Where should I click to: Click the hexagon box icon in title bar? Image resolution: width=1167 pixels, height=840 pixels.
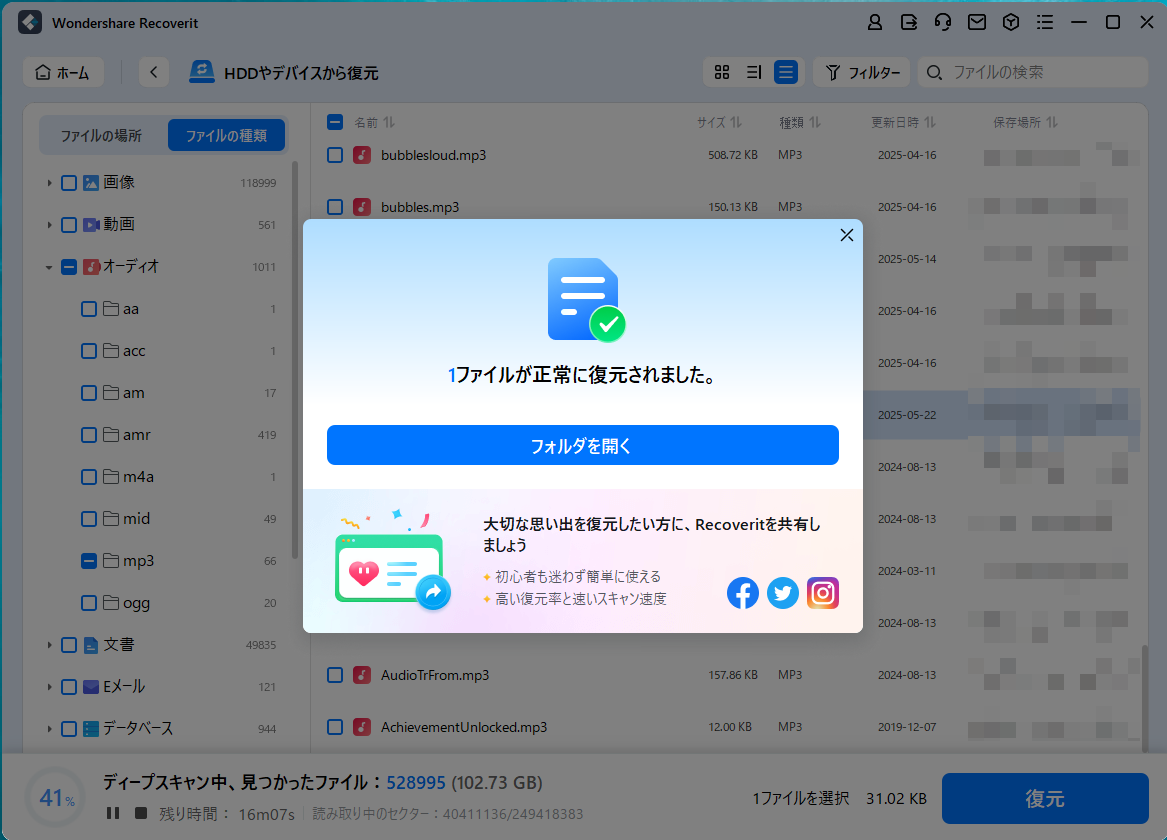(x=1011, y=23)
